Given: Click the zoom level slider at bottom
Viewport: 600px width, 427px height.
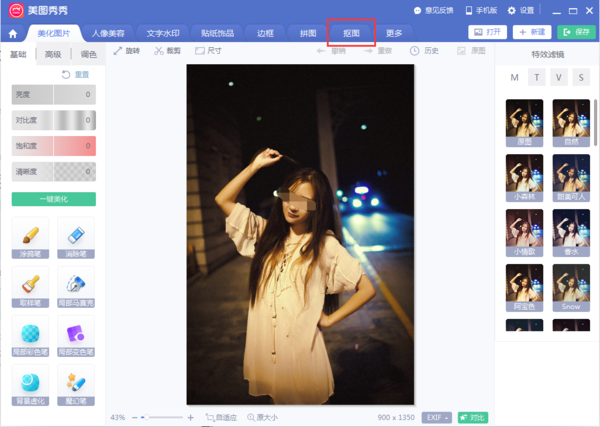Looking at the screenshot, I should [x=162, y=417].
